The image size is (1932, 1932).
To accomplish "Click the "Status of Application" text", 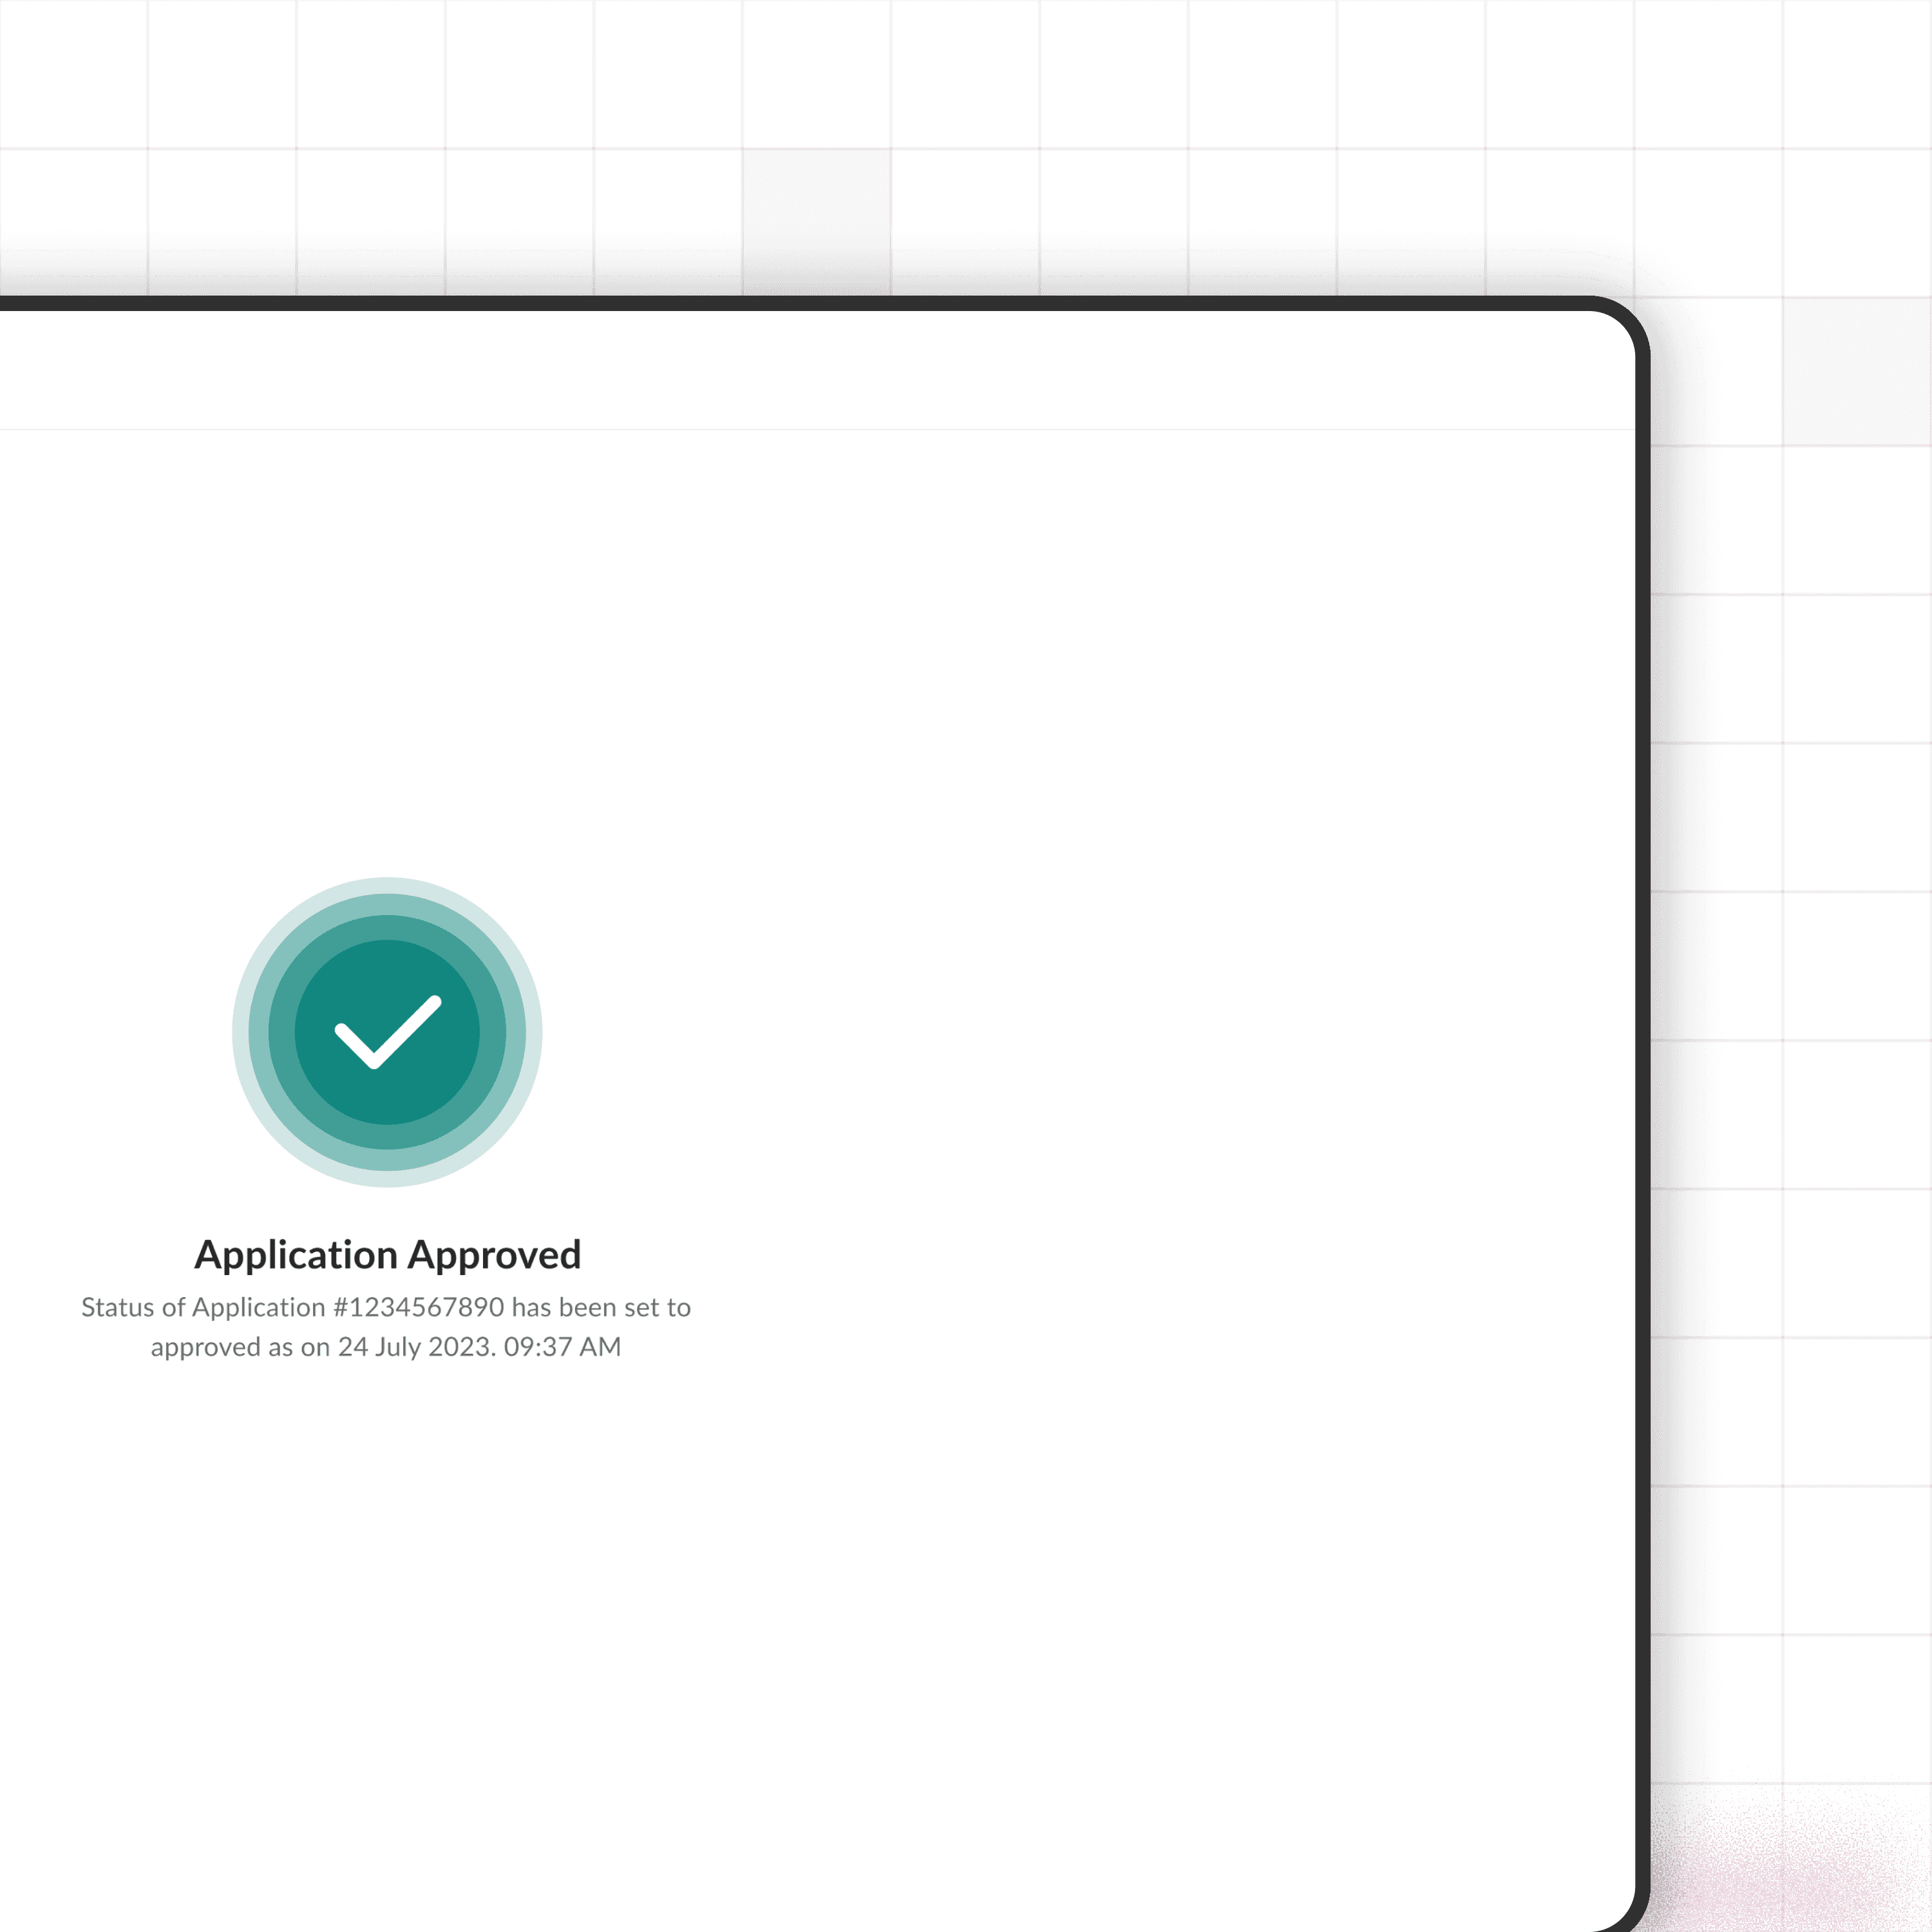I will (x=203, y=1307).
